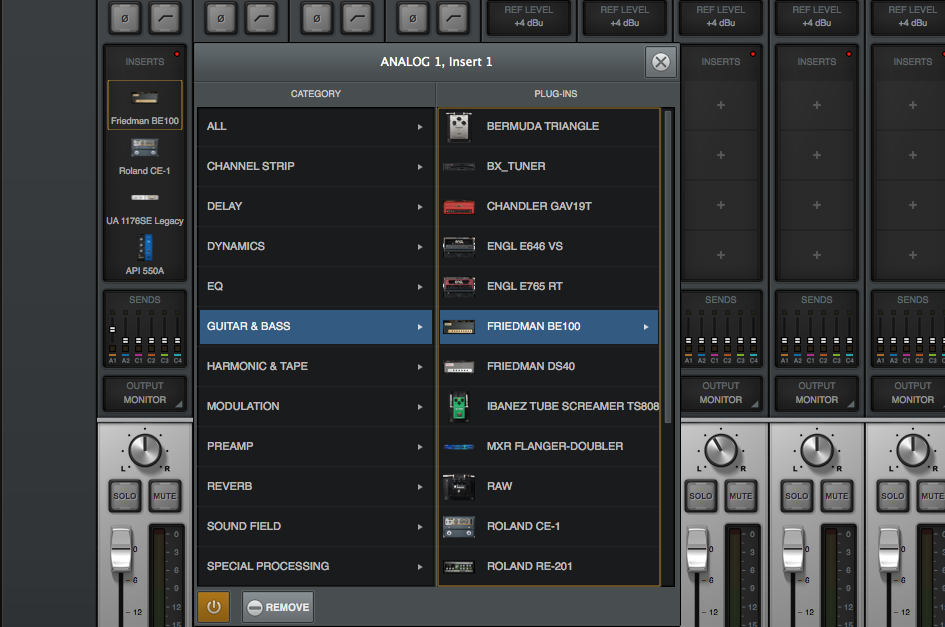The image size is (945, 627).
Task: Expand the MODULATION category arrow
Action: (x=420, y=407)
